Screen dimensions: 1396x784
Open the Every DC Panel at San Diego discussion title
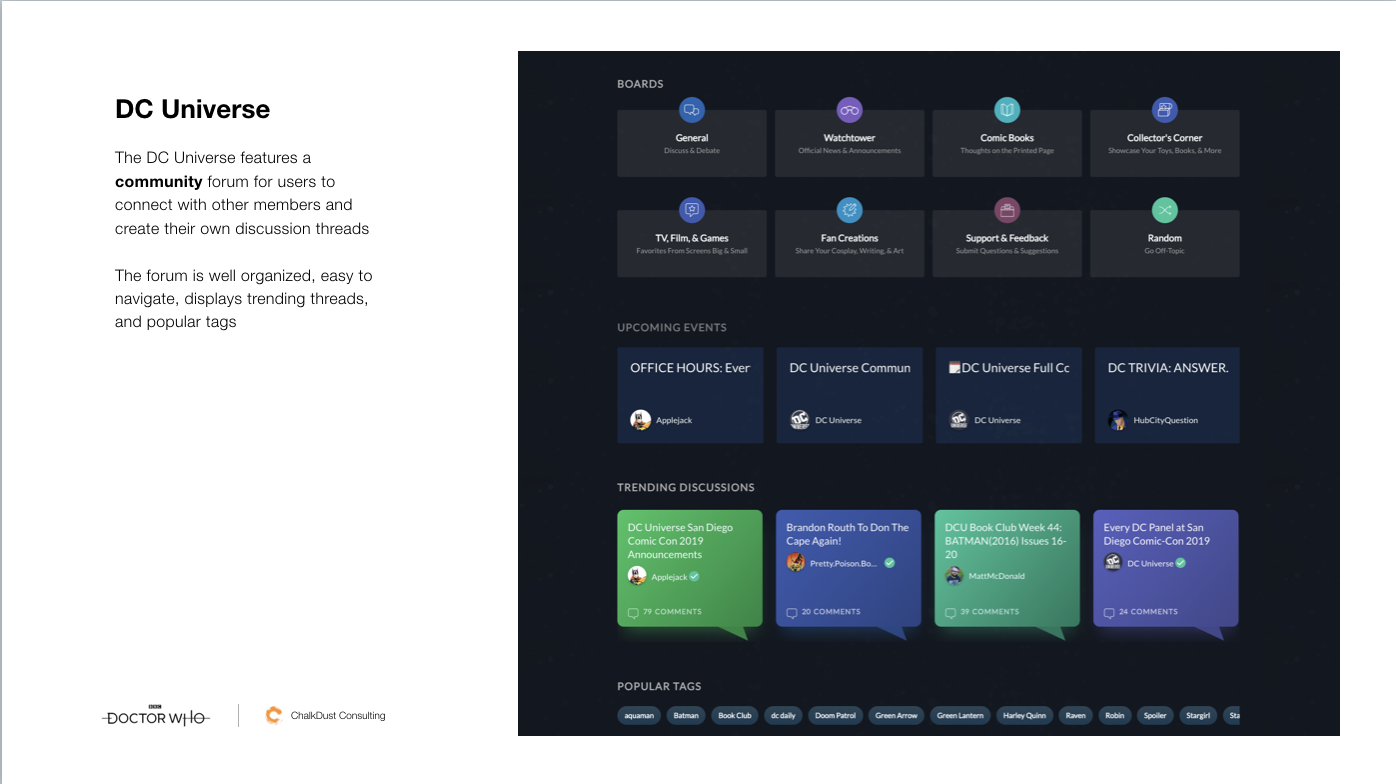point(1157,534)
